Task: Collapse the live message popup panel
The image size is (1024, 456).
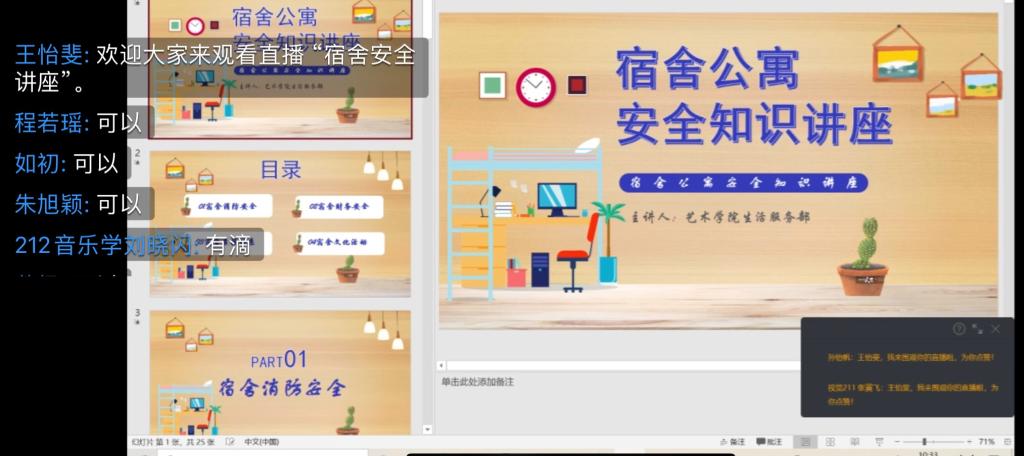Action: pyautogui.click(x=977, y=329)
